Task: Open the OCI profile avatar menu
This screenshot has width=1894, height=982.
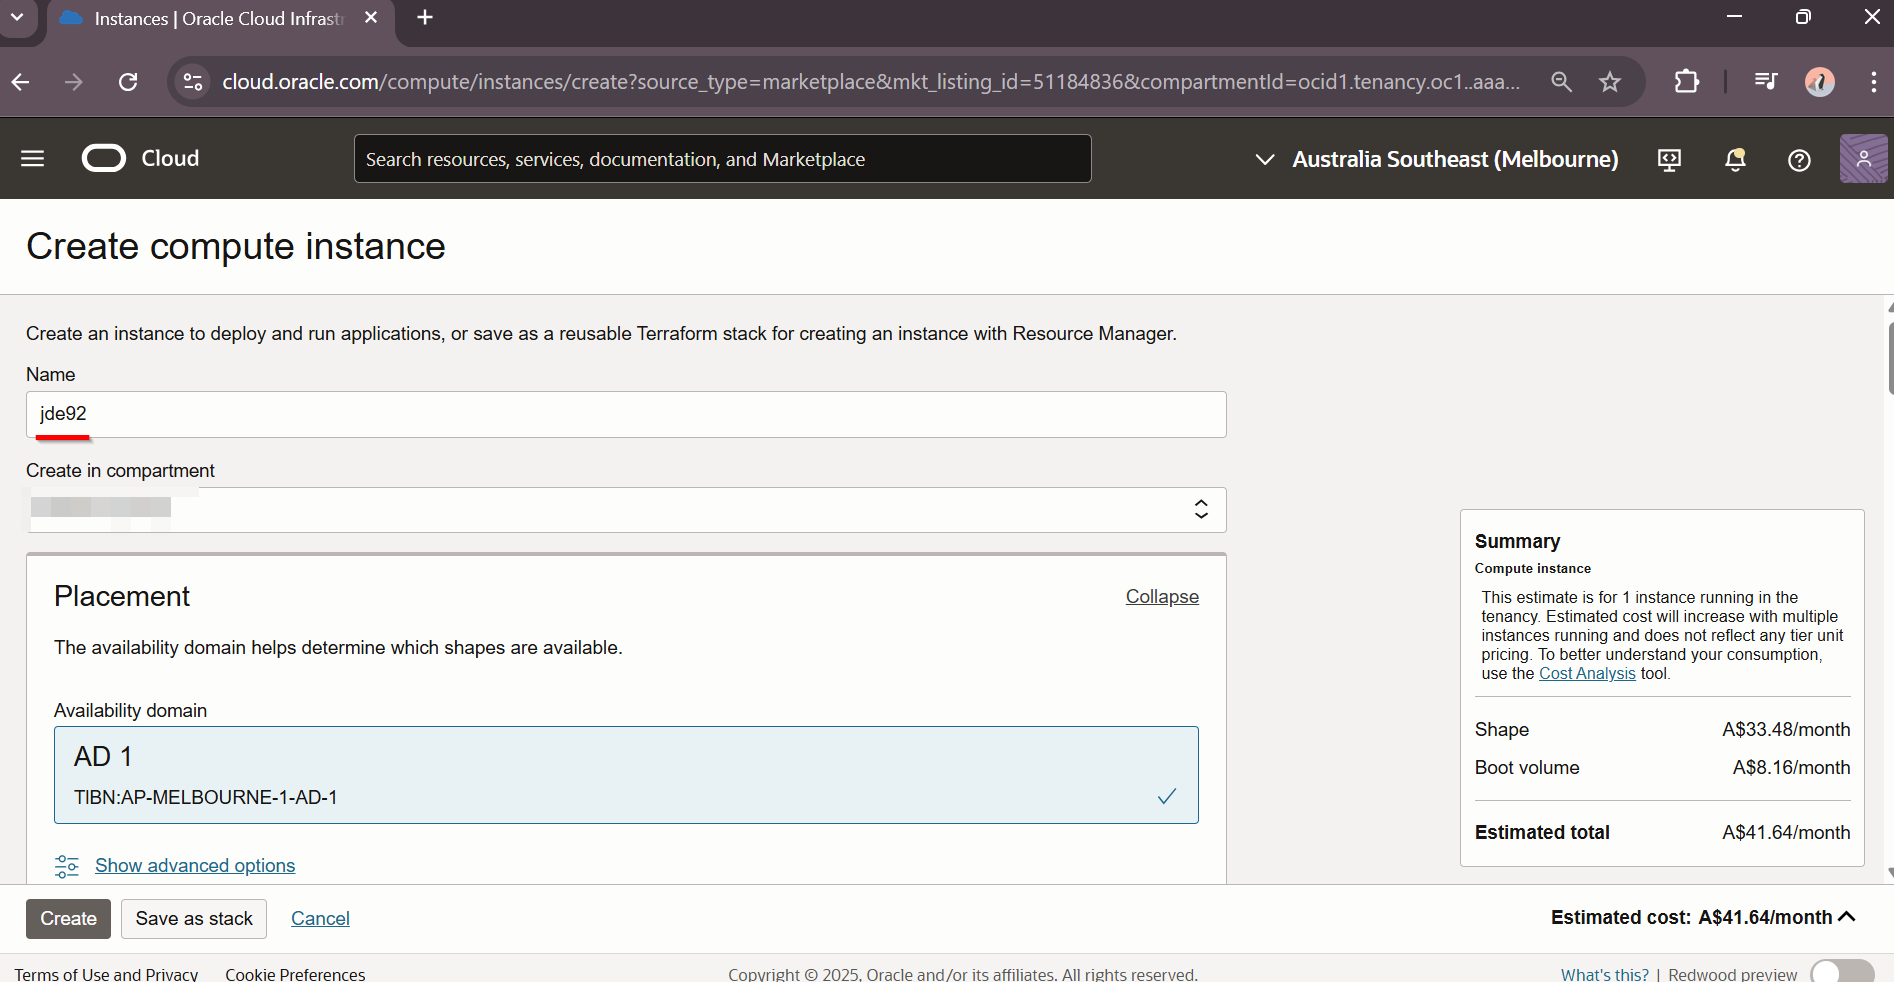Action: click(1862, 158)
